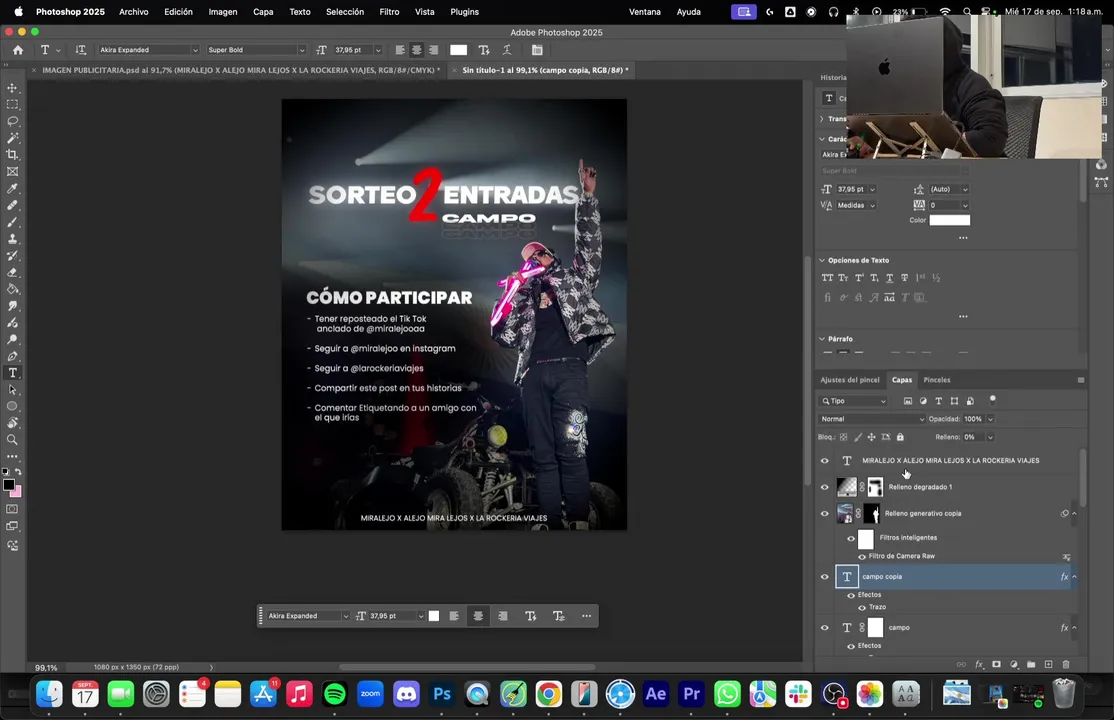Click foreground color swatch in toolbox
Image resolution: width=1114 pixels, height=720 pixels.
tap(9, 485)
